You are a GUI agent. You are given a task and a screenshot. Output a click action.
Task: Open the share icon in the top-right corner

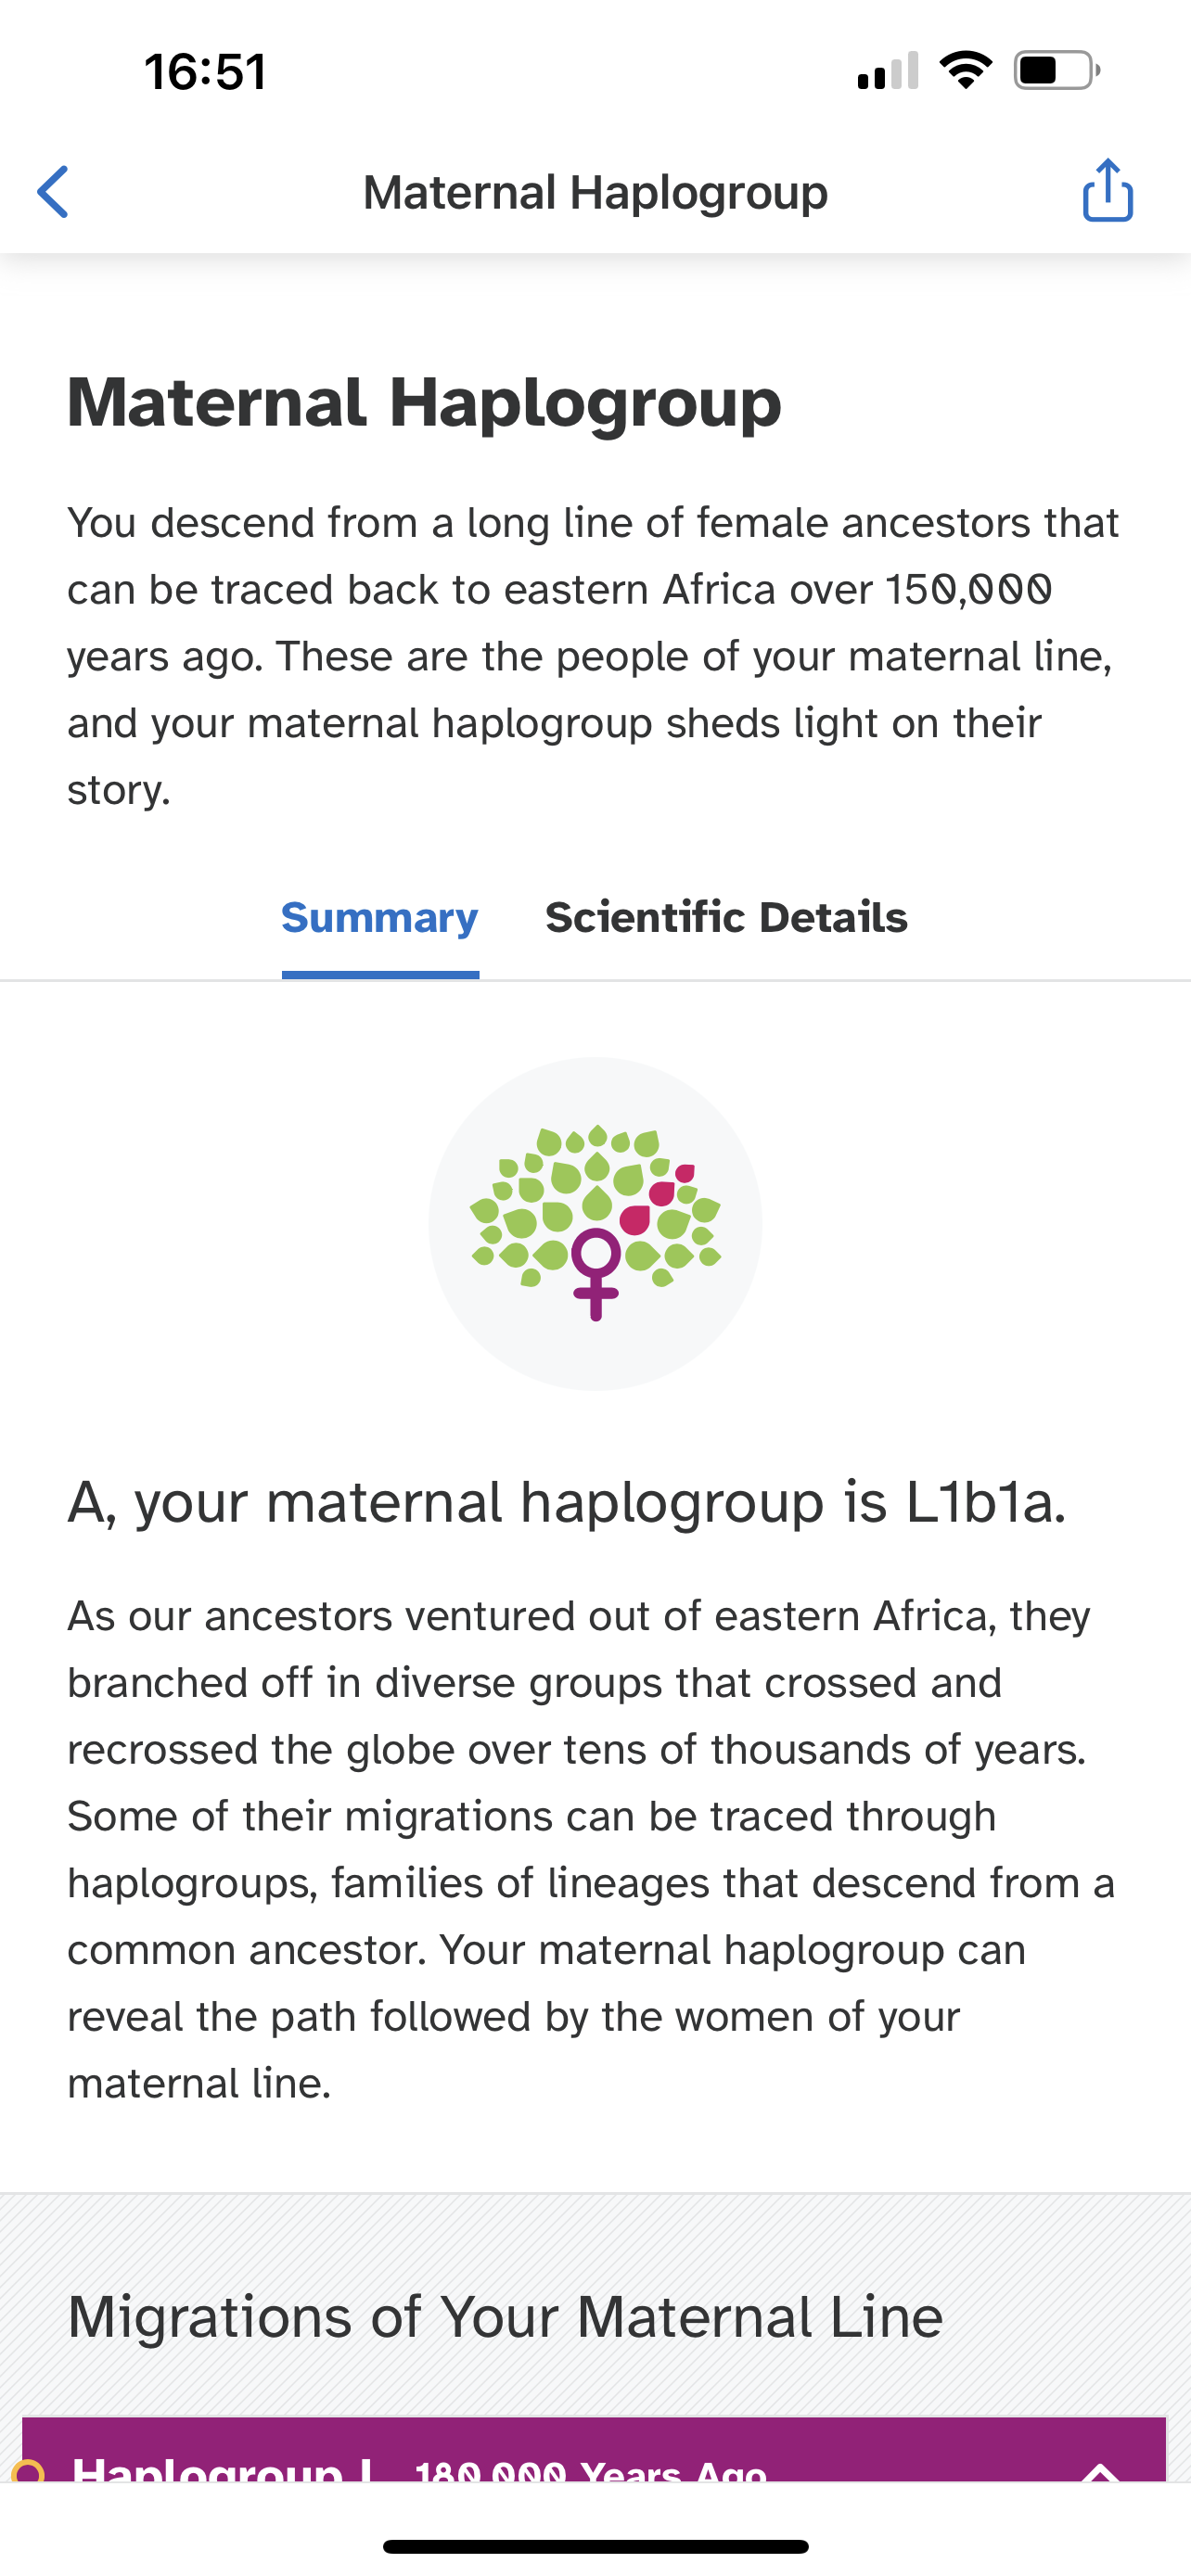click(x=1108, y=189)
